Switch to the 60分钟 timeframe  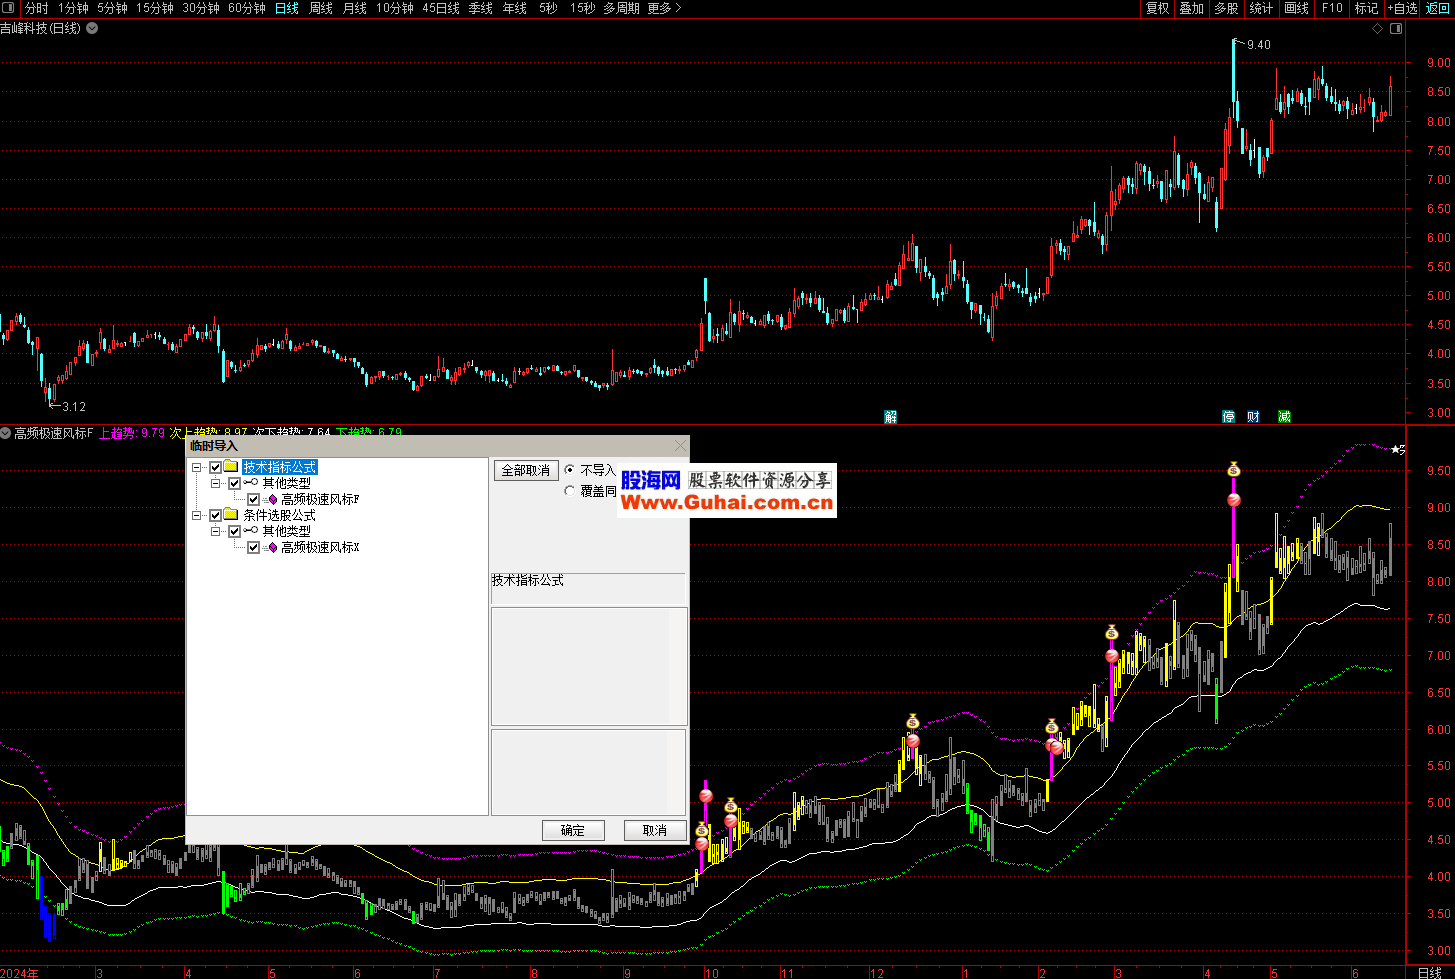pyautogui.click(x=247, y=8)
